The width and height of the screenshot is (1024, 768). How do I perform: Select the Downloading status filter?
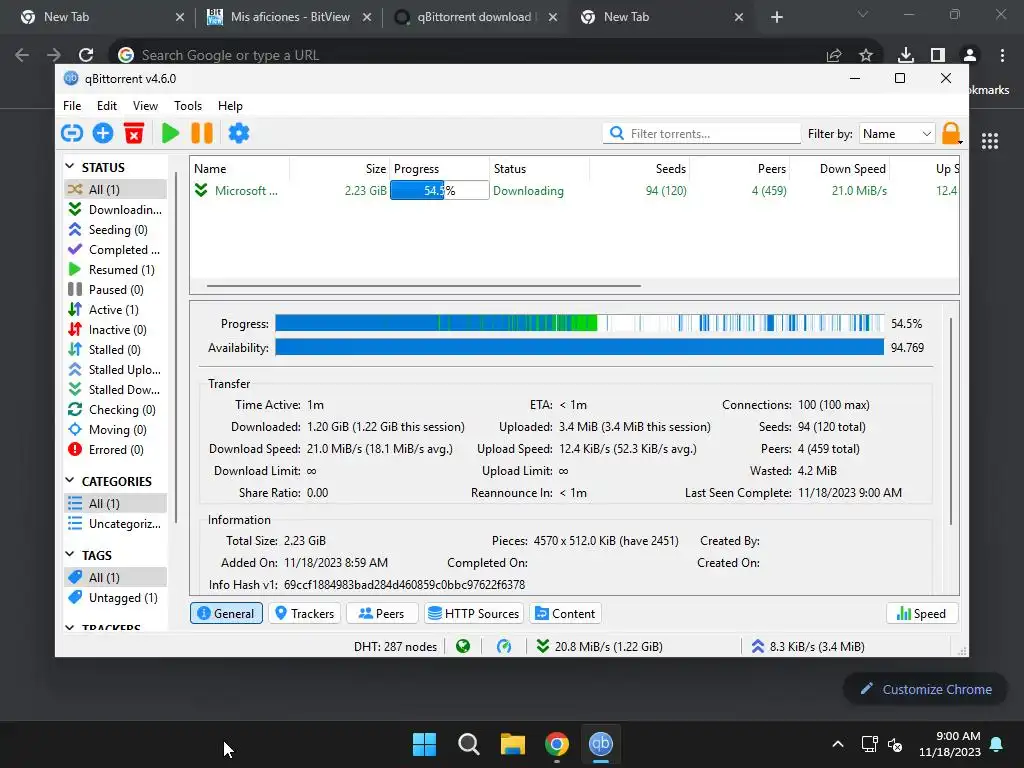pos(116,210)
